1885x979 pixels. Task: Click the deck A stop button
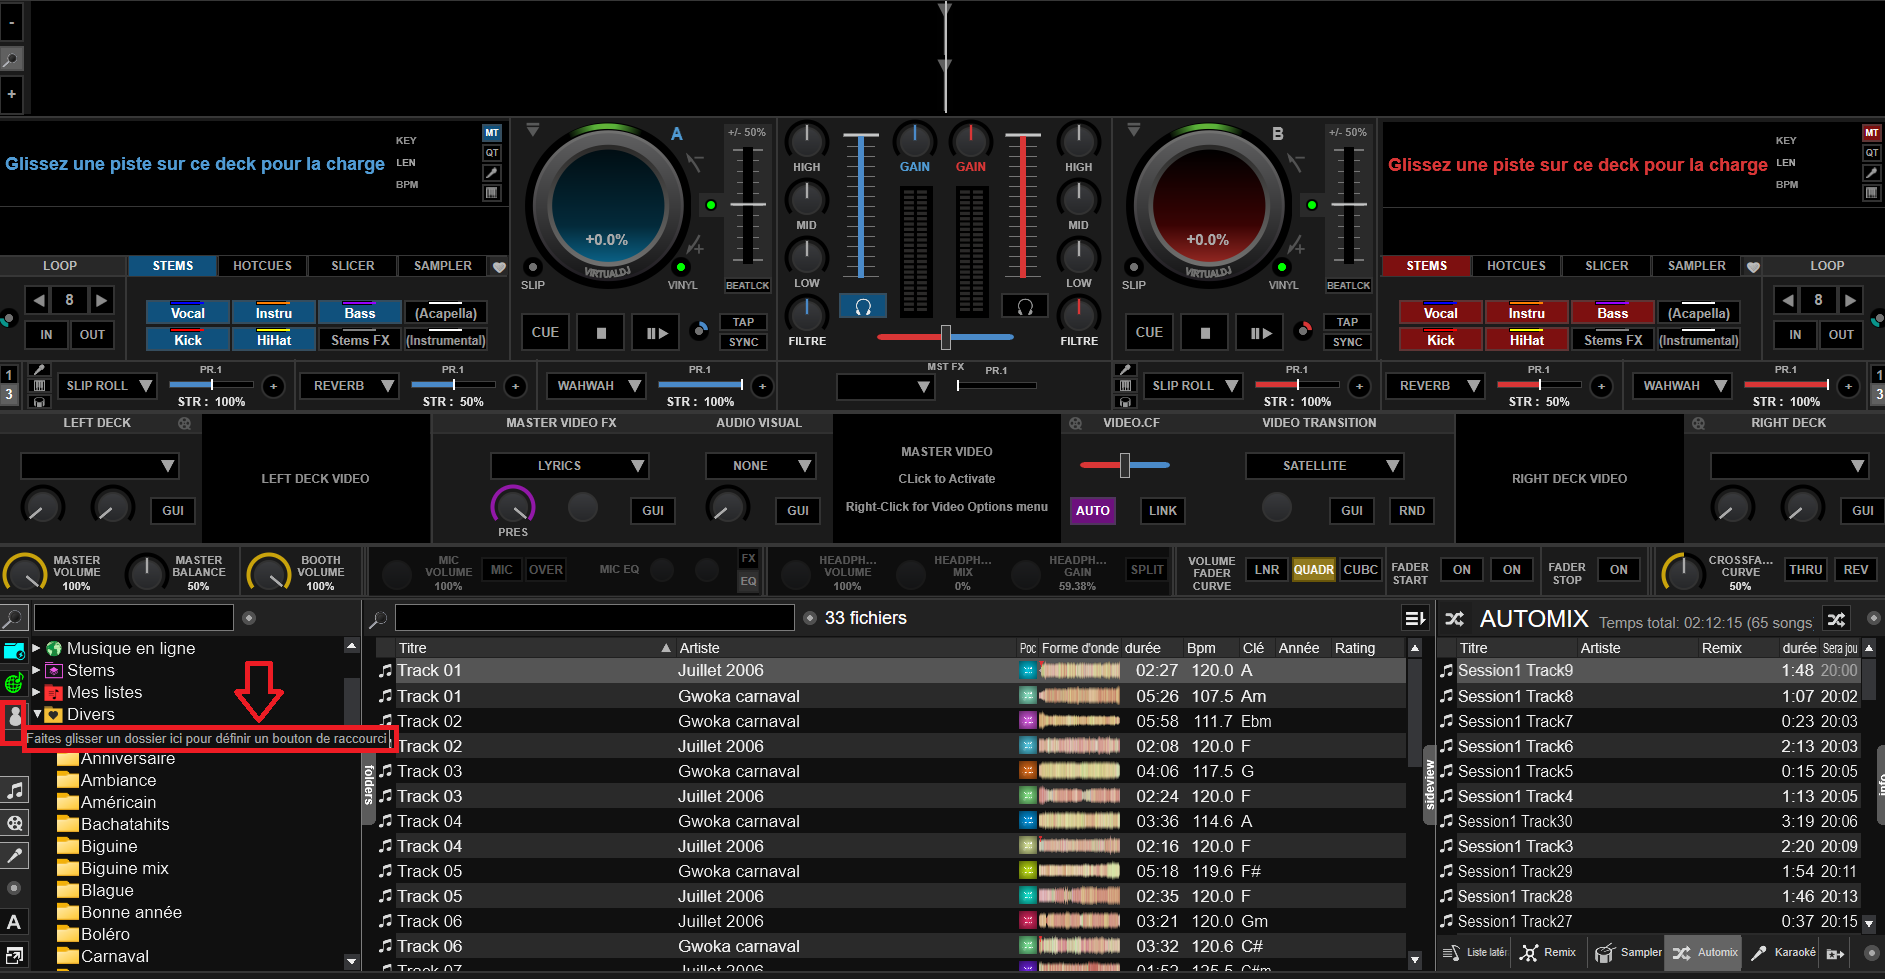(x=601, y=333)
